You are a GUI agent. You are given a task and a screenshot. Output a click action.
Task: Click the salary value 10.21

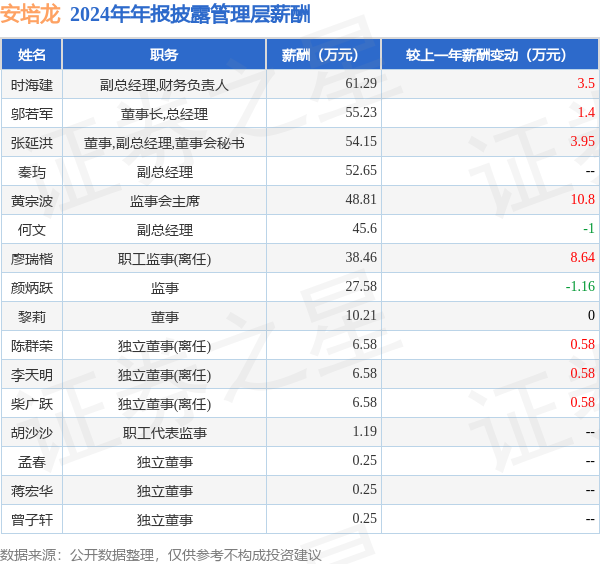[x=361, y=315]
